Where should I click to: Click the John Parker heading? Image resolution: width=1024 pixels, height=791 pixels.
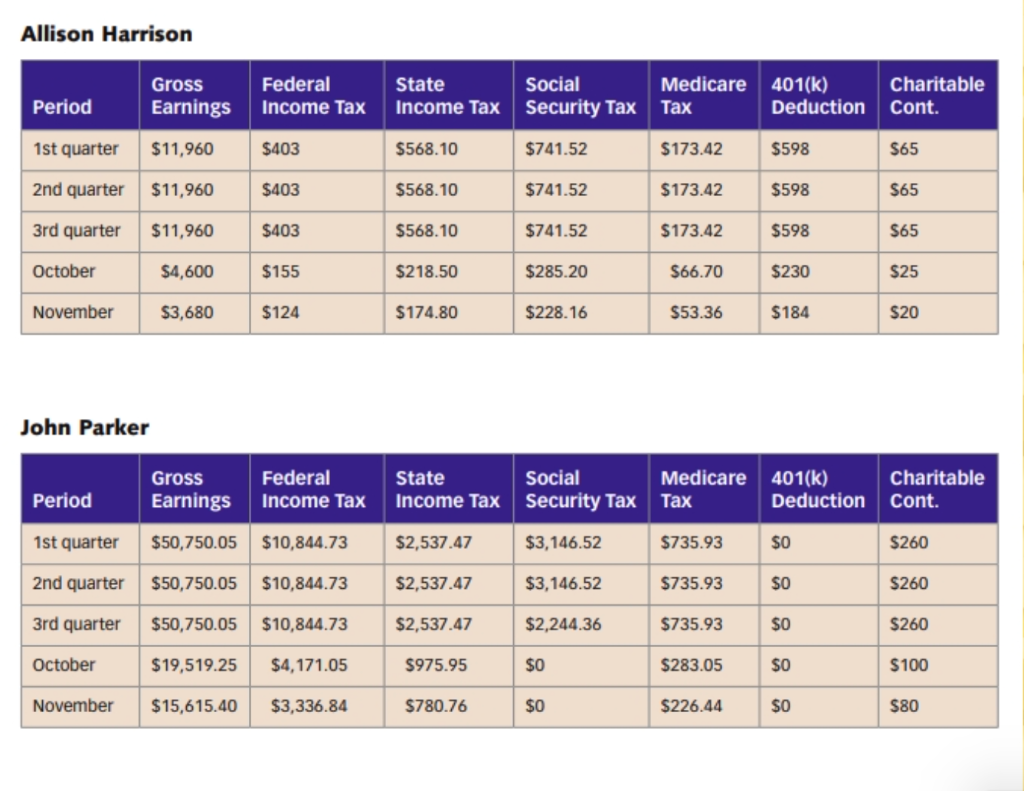(85, 427)
